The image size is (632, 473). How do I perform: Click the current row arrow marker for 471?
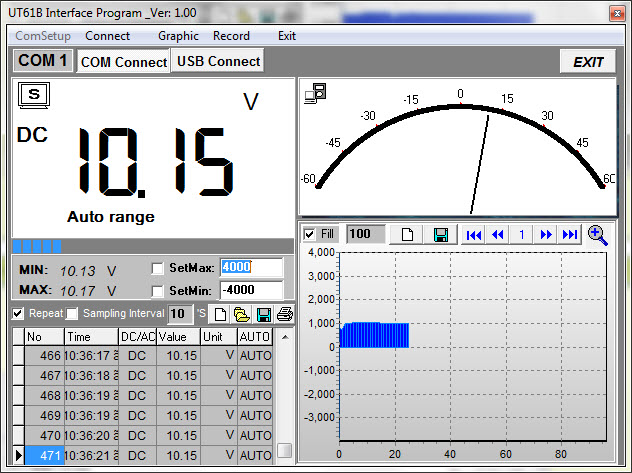coord(19,456)
